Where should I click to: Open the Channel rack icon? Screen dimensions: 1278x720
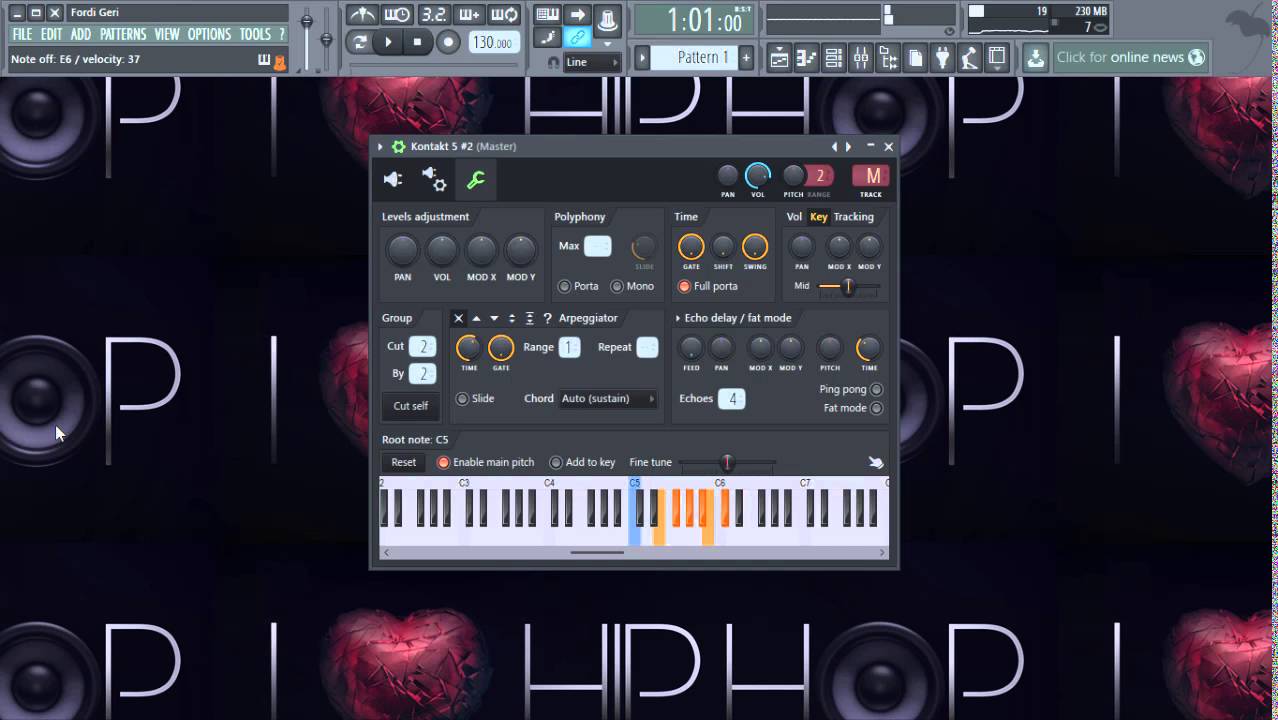[x=833, y=58]
